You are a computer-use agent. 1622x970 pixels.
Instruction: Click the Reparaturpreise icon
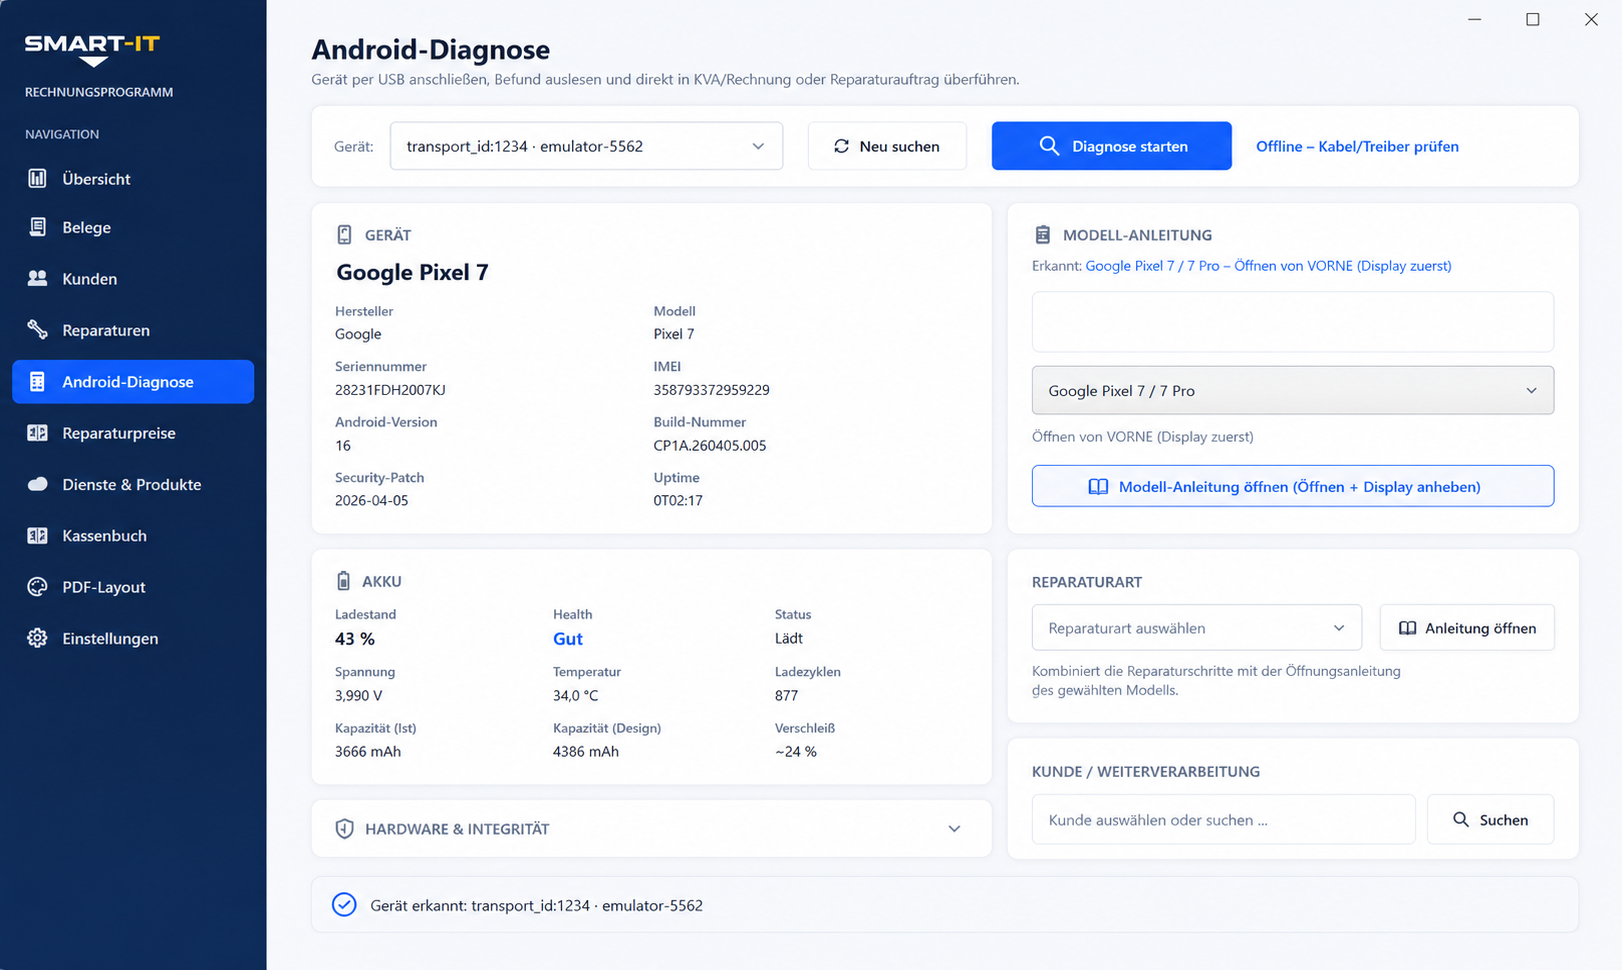pyautogui.click(x=37, y=432)
